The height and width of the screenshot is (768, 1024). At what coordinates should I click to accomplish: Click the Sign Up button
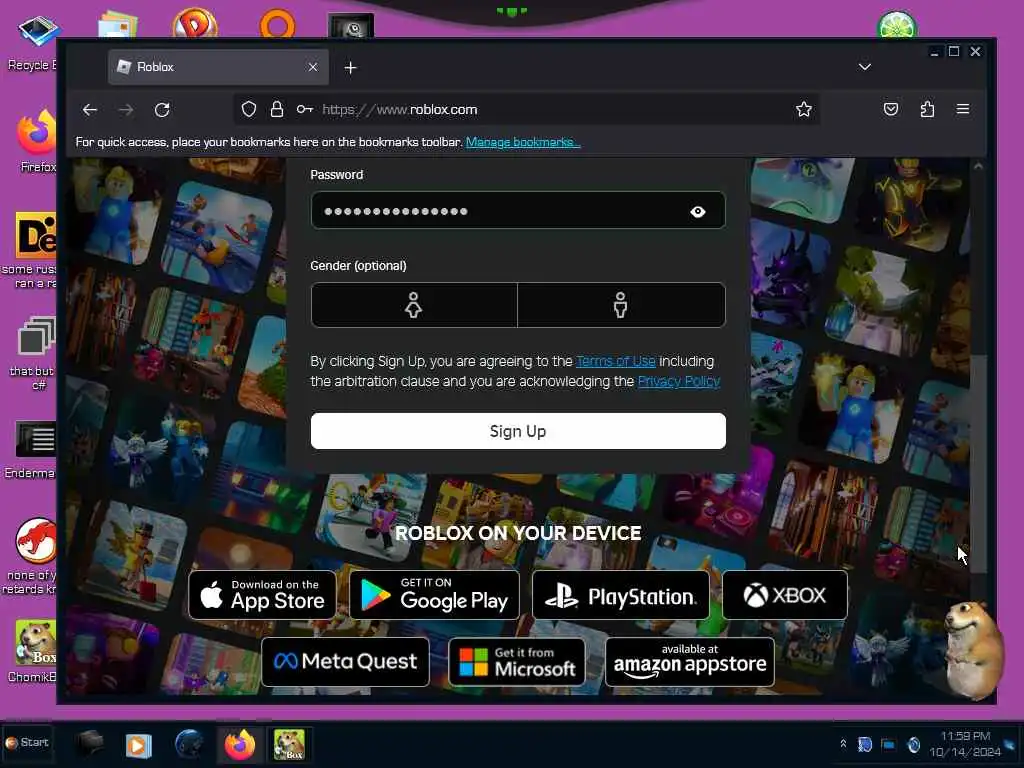[518, 431]
